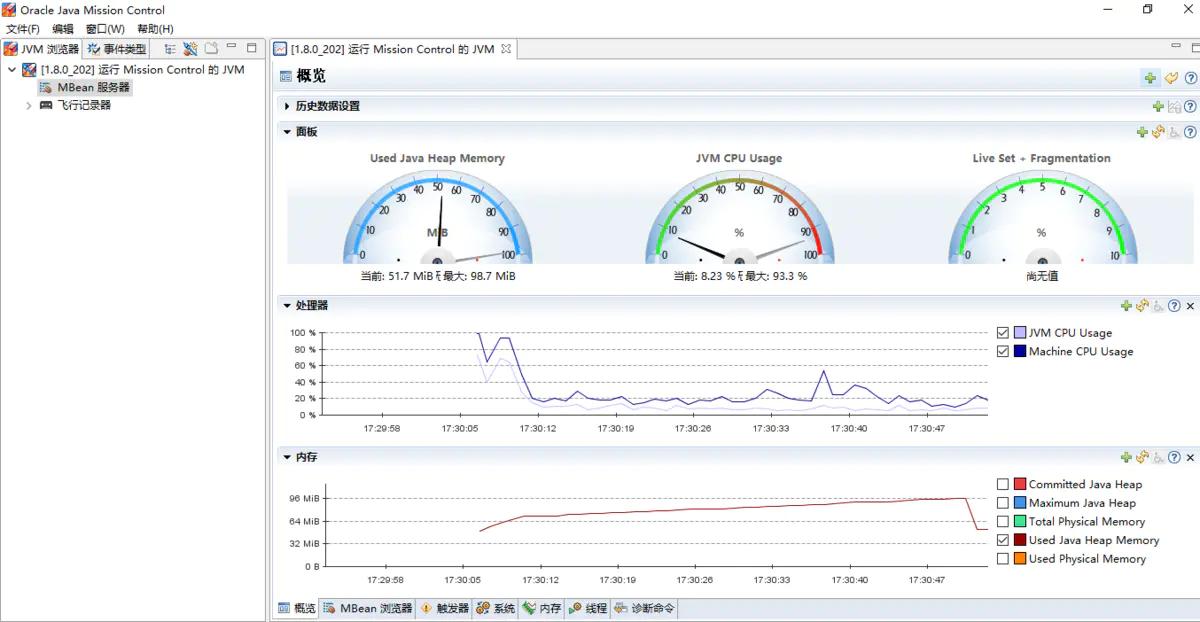Close the 内存 chart section with its X icon
The height and width of the screenshot is (622, 1200).
coord(1190,457)
